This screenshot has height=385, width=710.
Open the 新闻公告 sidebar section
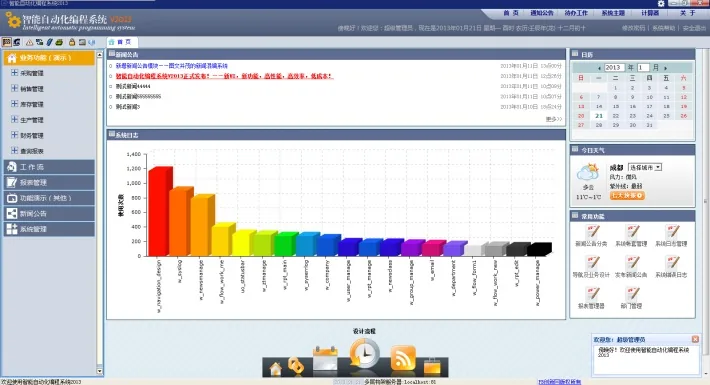tap(49, 213)
